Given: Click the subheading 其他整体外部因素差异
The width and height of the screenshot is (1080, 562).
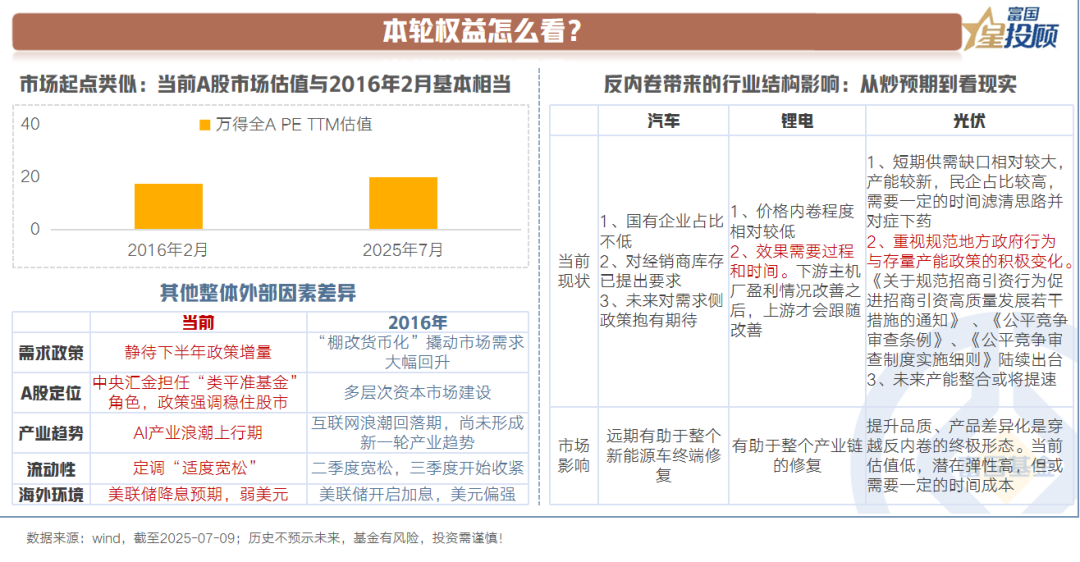Looking at the screenshot, I should [x=258, y=293].
